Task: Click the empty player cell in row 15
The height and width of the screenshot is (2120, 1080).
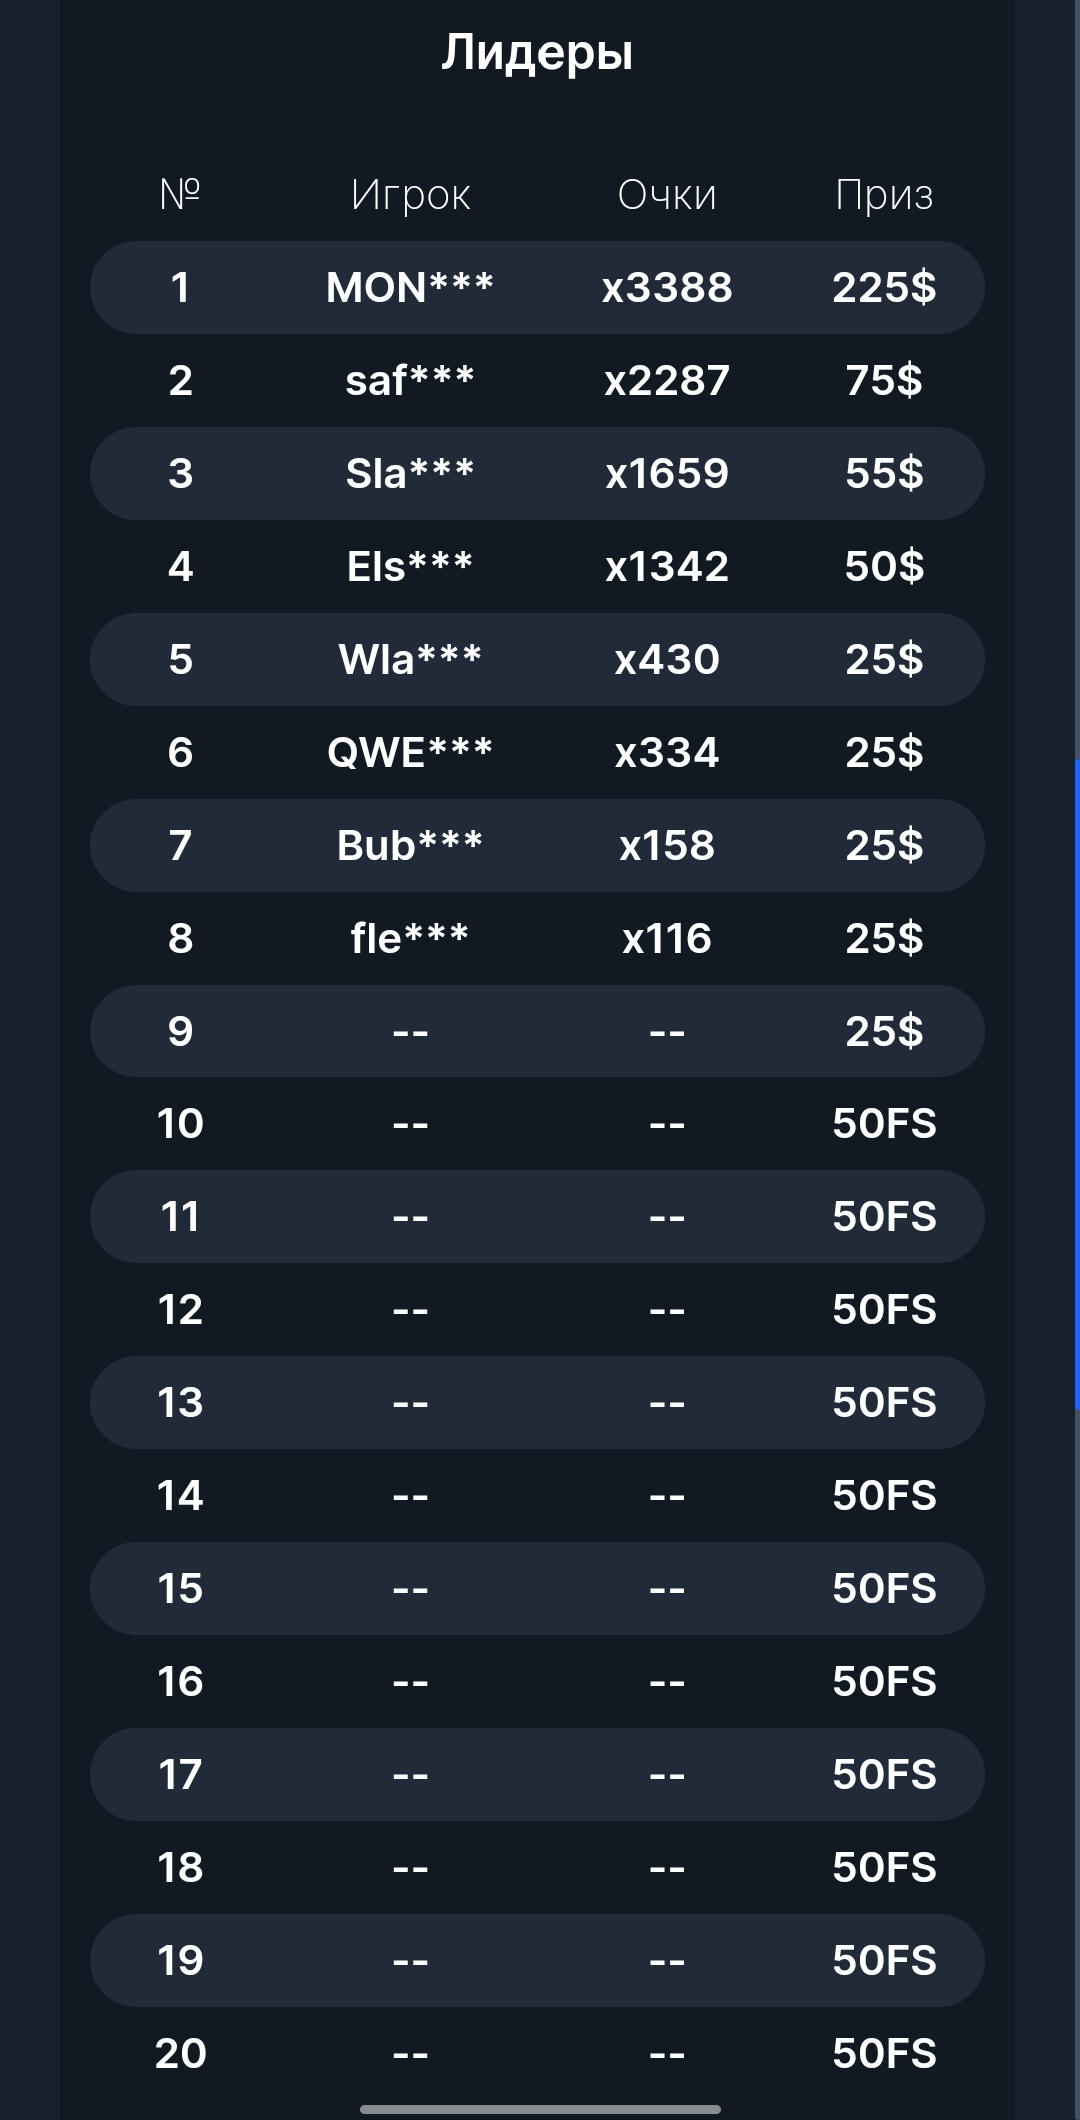Action: point(410,1589)
